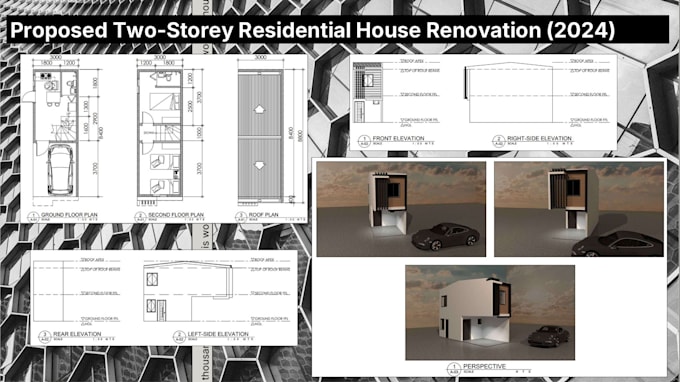The height and width of the screenshot is (382, 680).
Task: Open the rear-side perspective render thumbnail
Action: point(490,313)
